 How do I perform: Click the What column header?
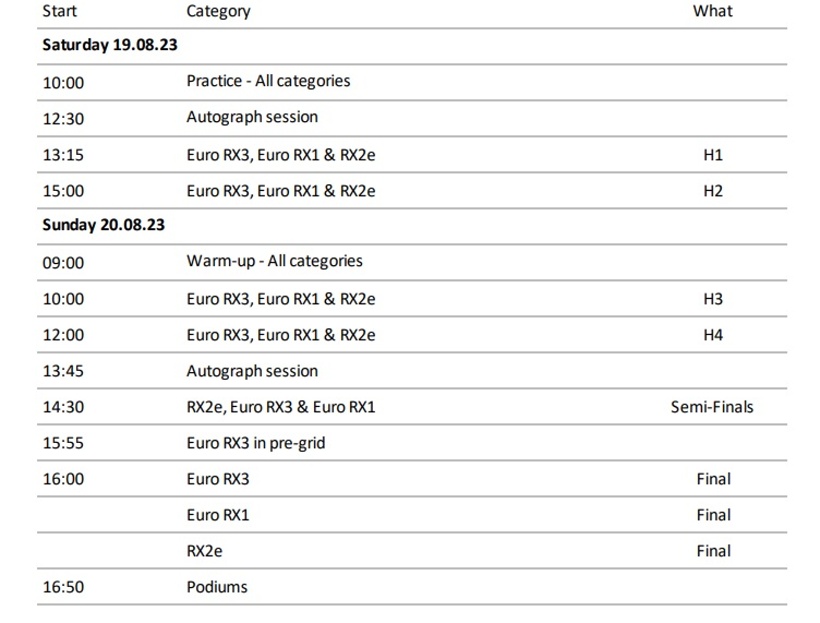712,11
